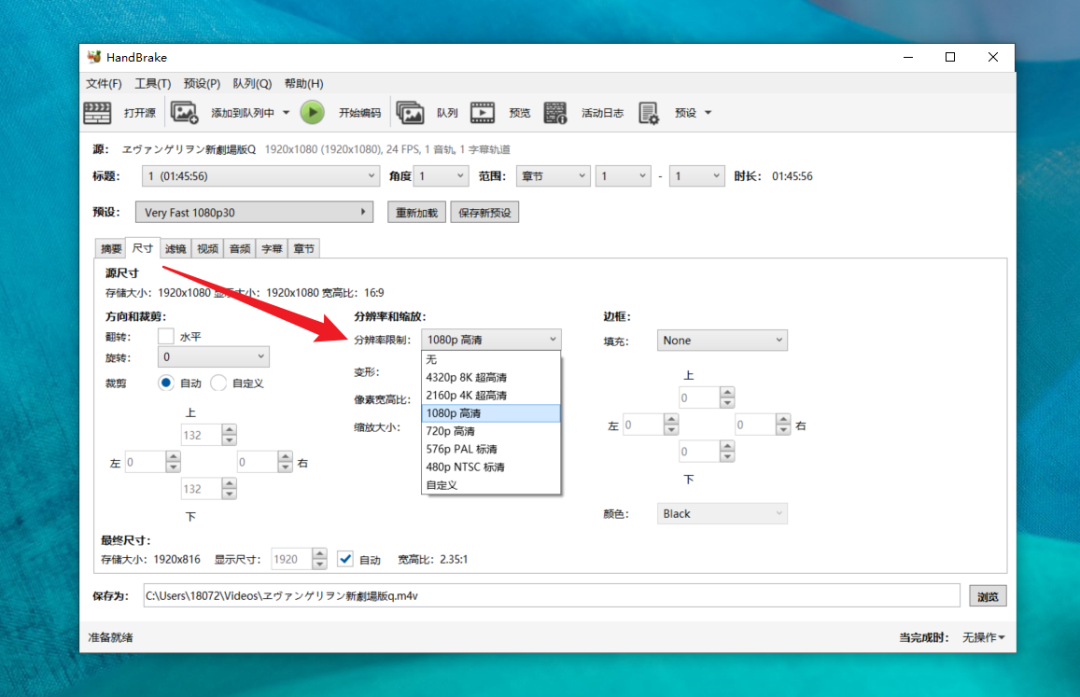Click the Preview filmstrip icon

coord(483,113)
